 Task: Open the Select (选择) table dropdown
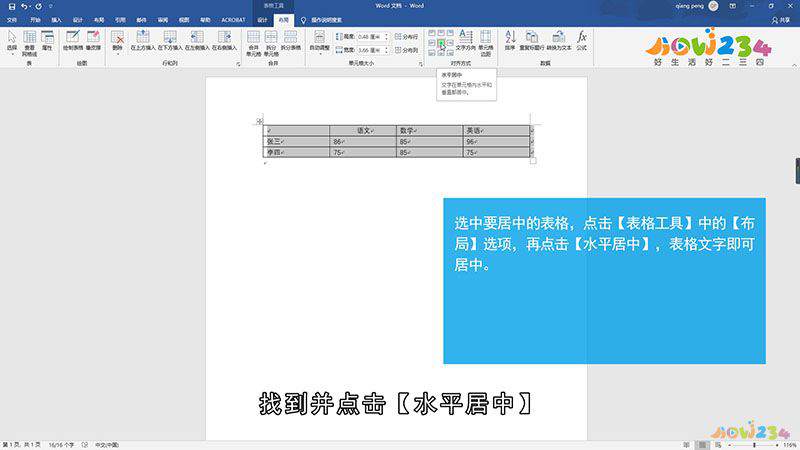(12, 42)
